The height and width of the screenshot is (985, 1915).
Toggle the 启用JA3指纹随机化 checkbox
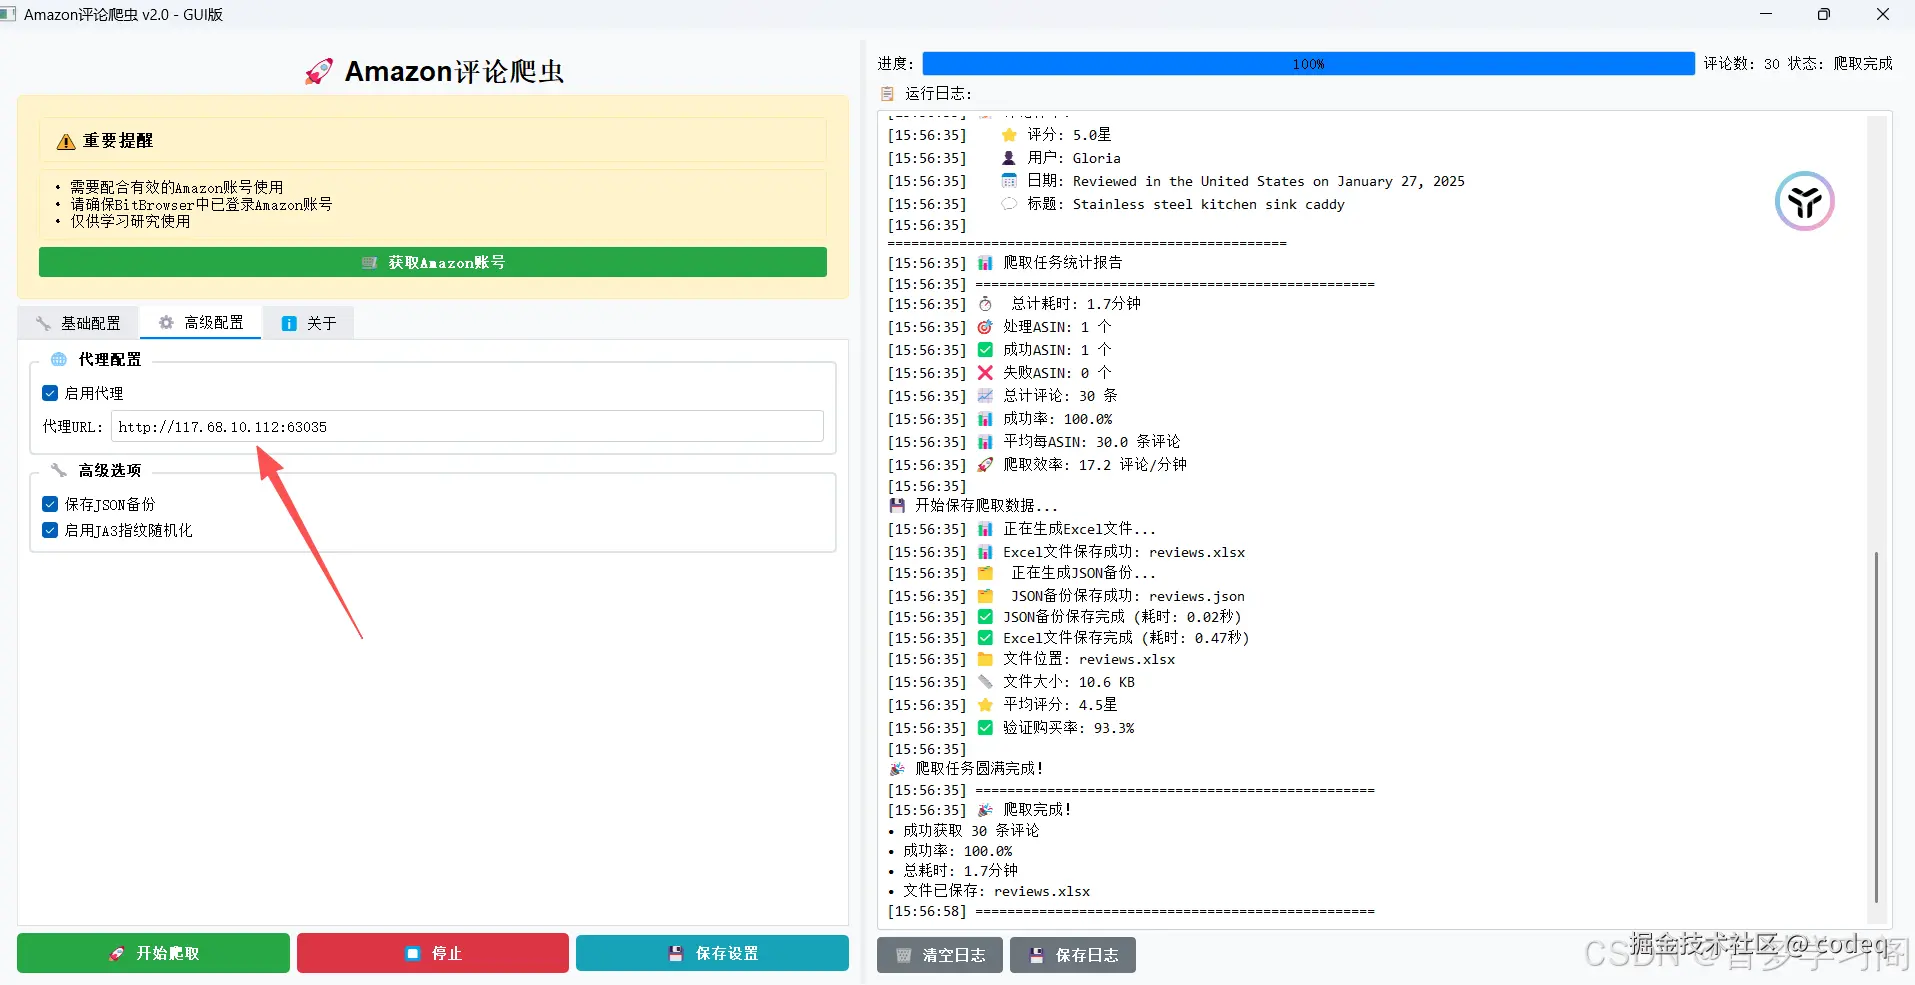(50, 530)
